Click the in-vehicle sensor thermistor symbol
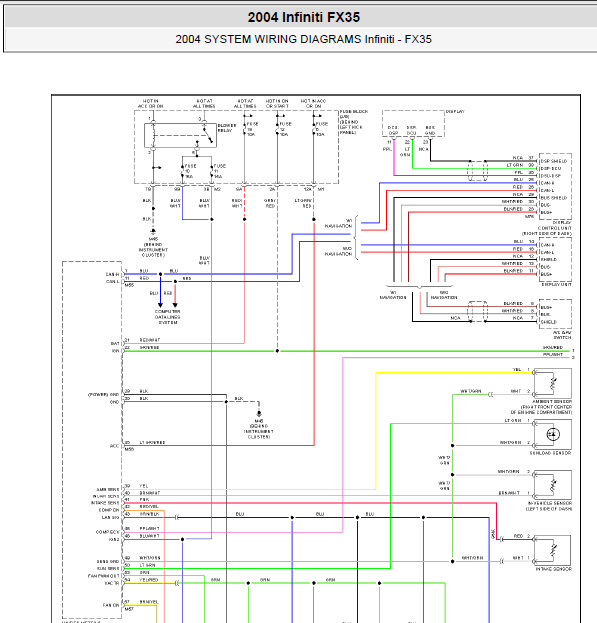This screenshot has height=623, width=597. pyautogui.click(x=553, y=485)
